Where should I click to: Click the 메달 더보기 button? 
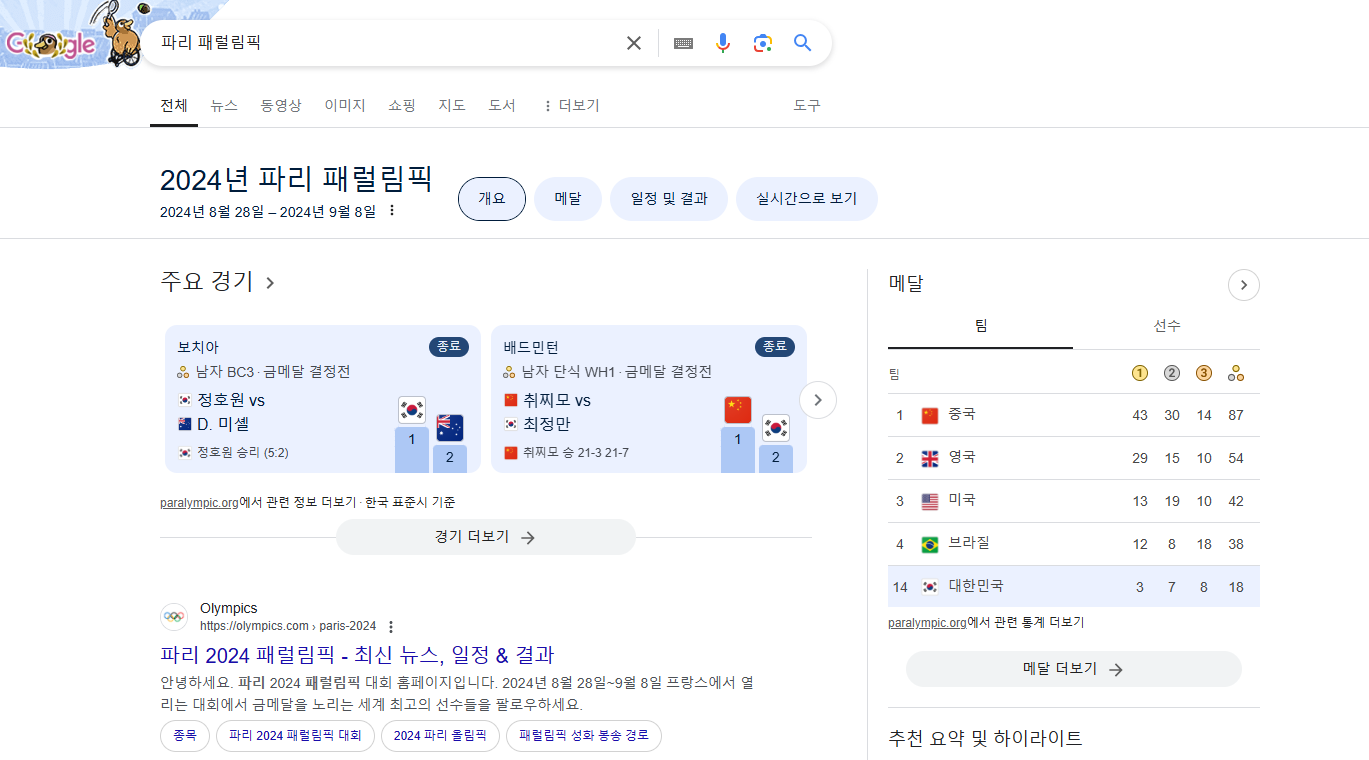[1074, 669]
